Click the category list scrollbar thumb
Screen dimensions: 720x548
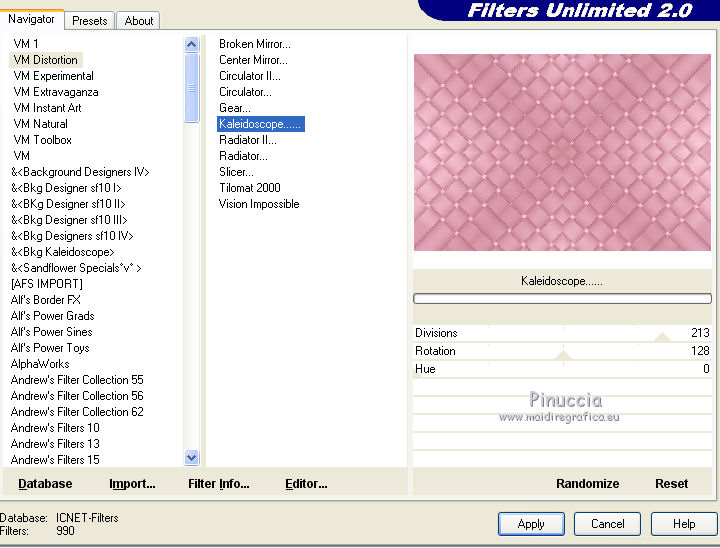191,88
